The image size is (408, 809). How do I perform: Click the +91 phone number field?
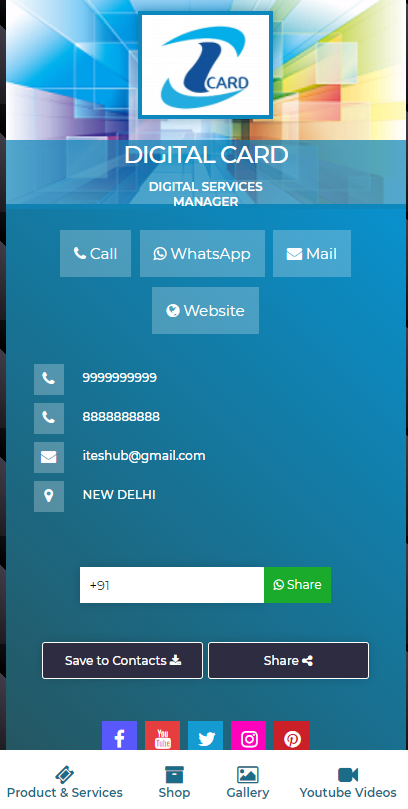(172, 585)
